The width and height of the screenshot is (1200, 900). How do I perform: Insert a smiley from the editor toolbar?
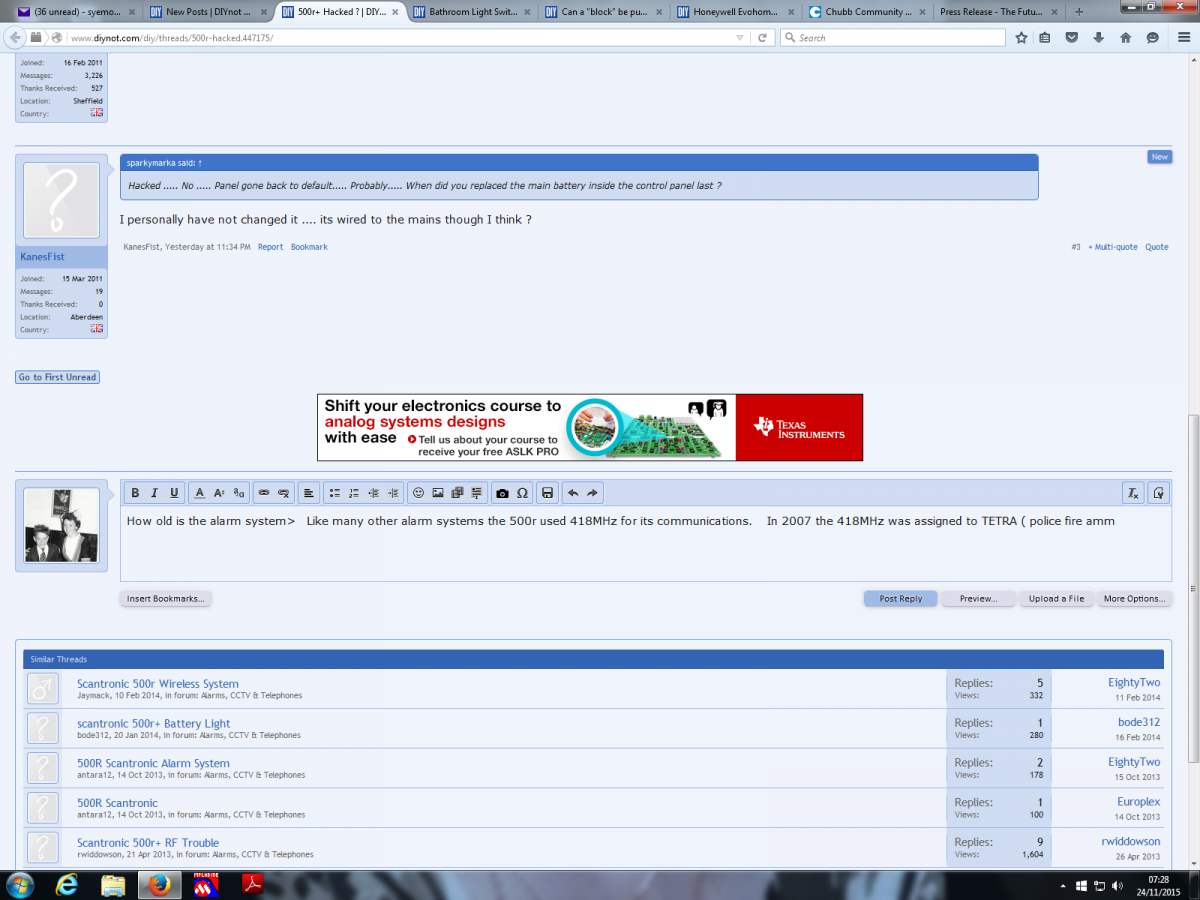pyautogui.click(x=418, y=493)
